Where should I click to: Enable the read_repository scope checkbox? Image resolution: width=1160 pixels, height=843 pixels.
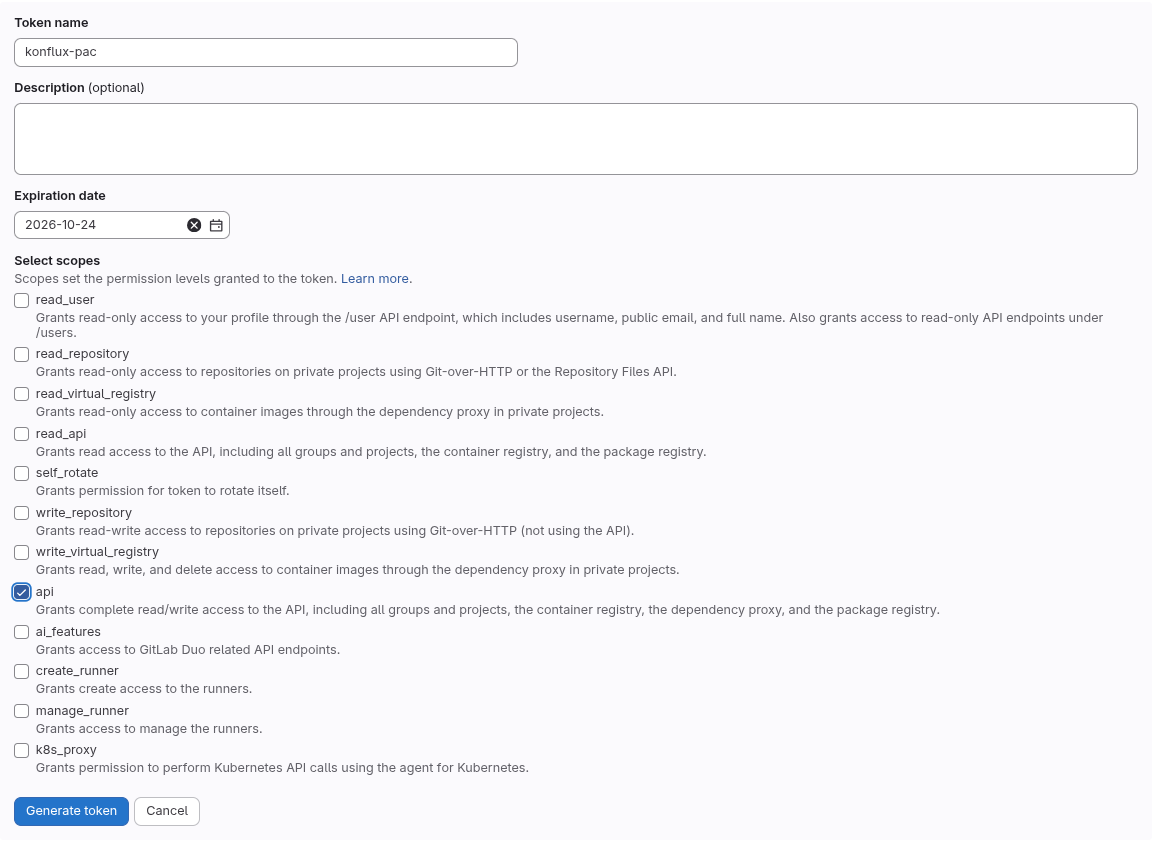tap(21, 355)
